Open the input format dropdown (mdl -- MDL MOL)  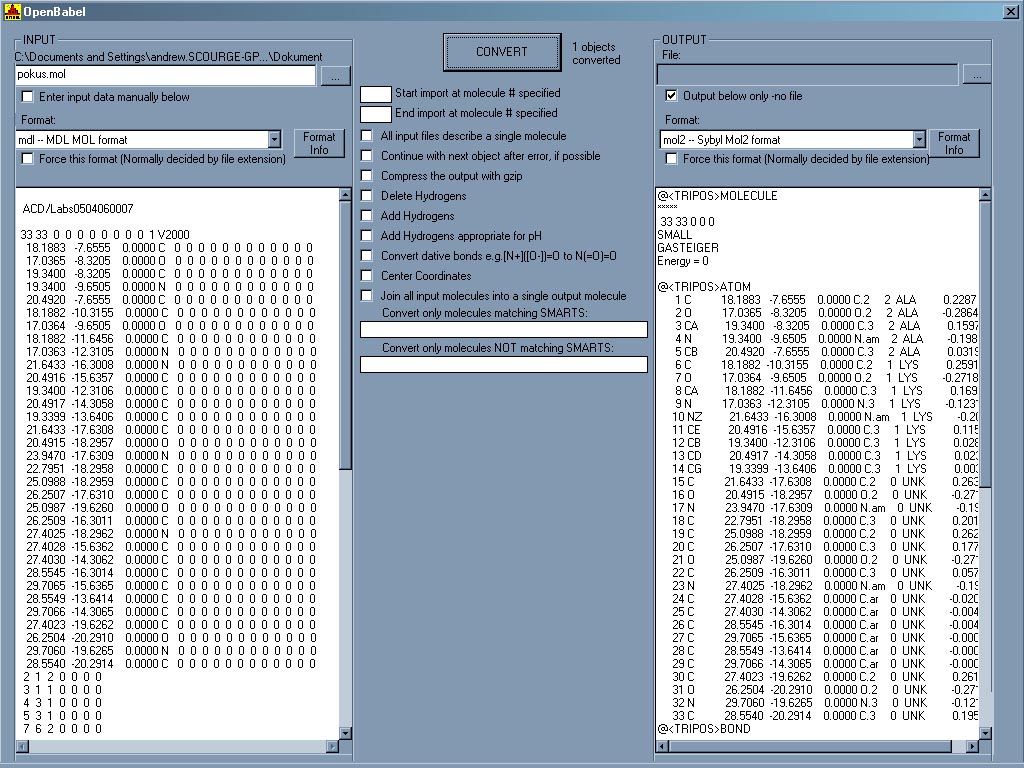click(x=274, y=139)
